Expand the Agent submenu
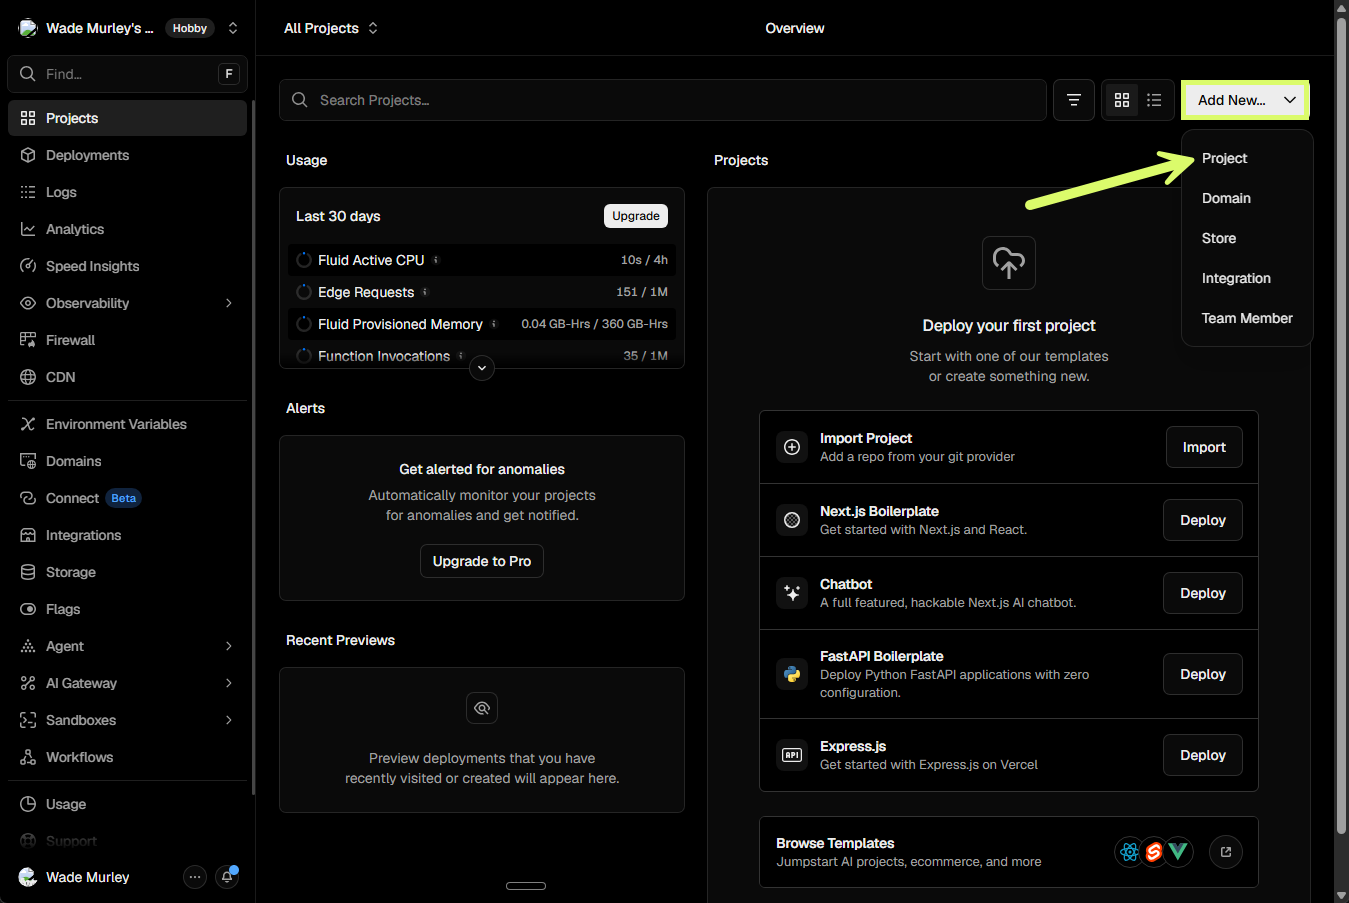Viewport: 1349px width, 903px height. point(229,646)
